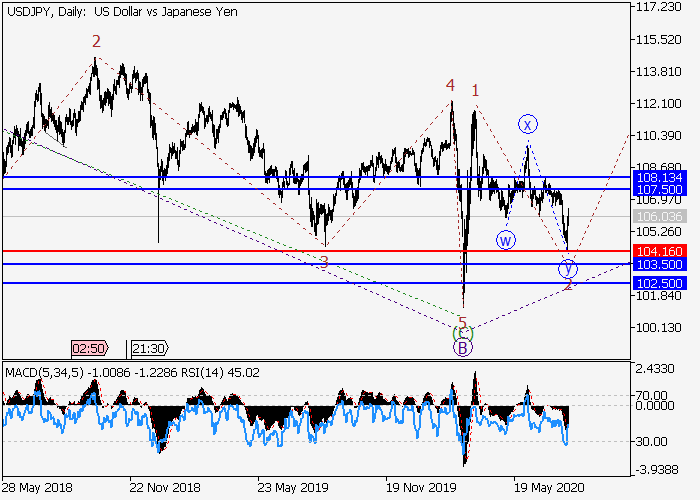Click the circled w wave label
Viewport: 700px width, 500px height.
tap(506, 240)
